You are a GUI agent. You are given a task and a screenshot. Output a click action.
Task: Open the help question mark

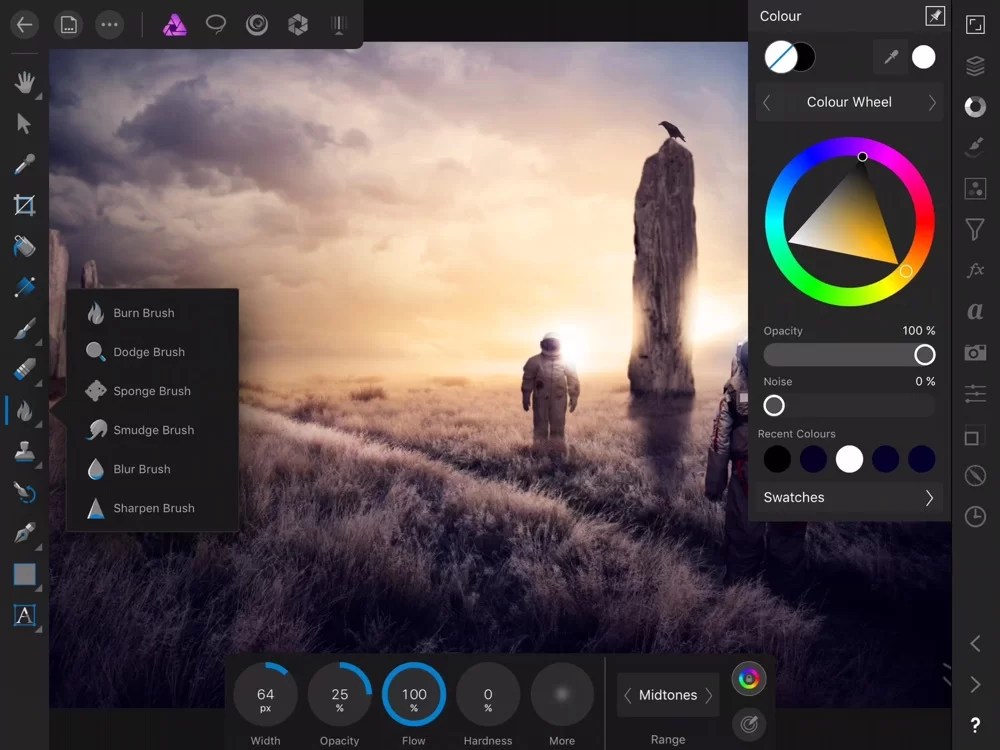pyautogui.click(x=975, y=725)
